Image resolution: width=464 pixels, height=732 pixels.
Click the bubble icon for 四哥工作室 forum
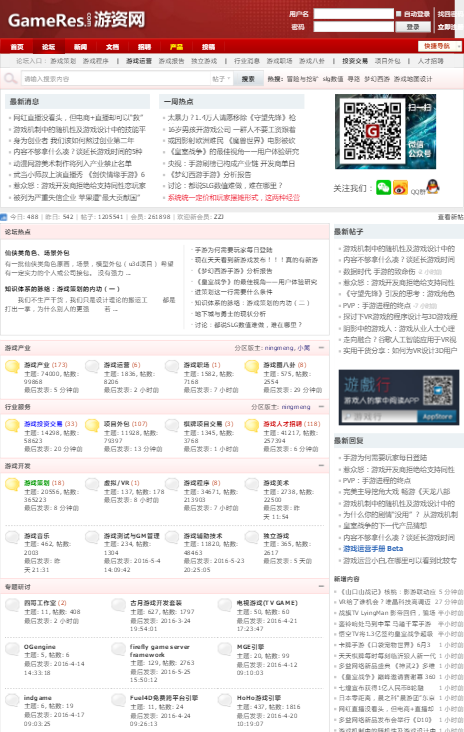tap(12, 605)
